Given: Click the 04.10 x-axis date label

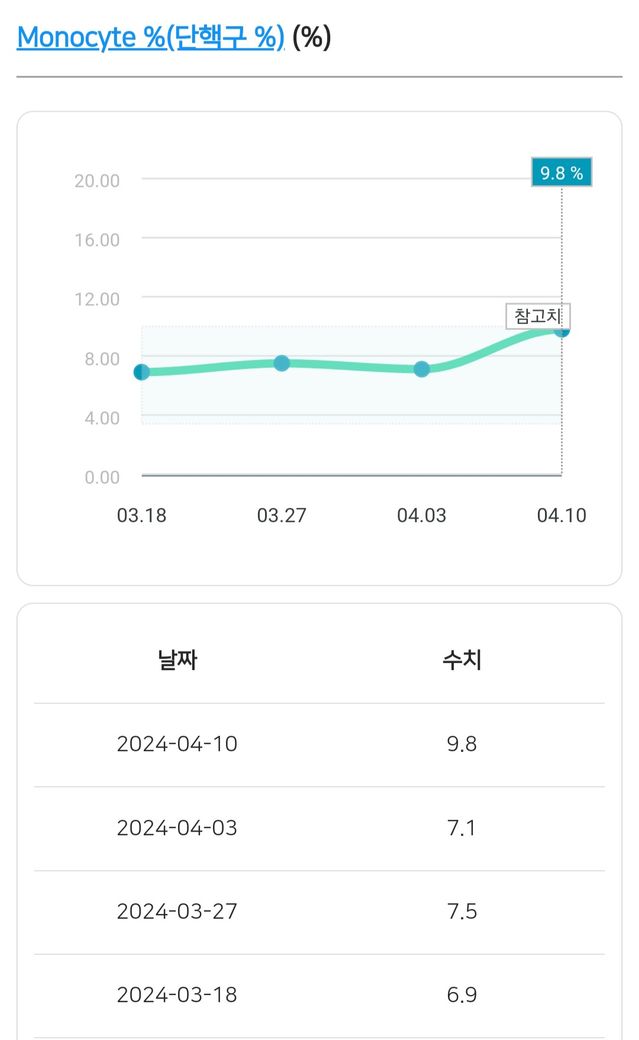Looking at the screenshot, I should click(x=561, y=516).
